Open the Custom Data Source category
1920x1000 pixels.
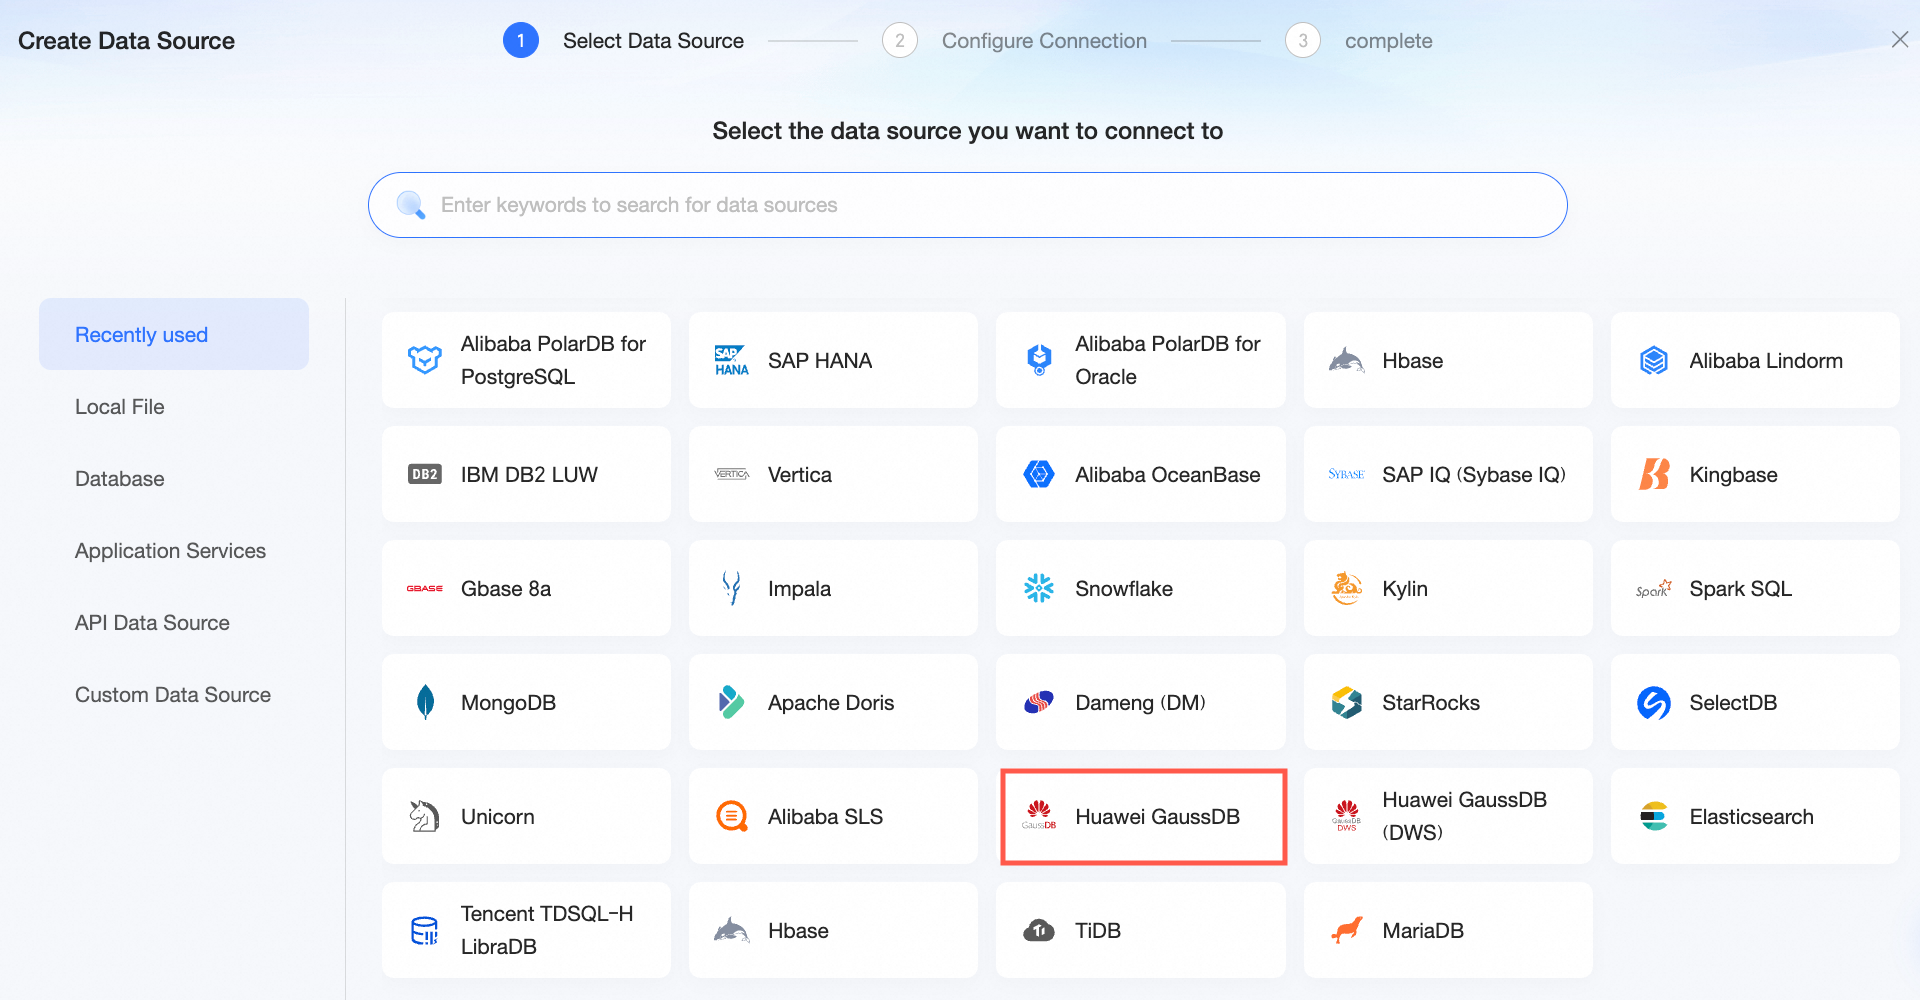point(174,694)
